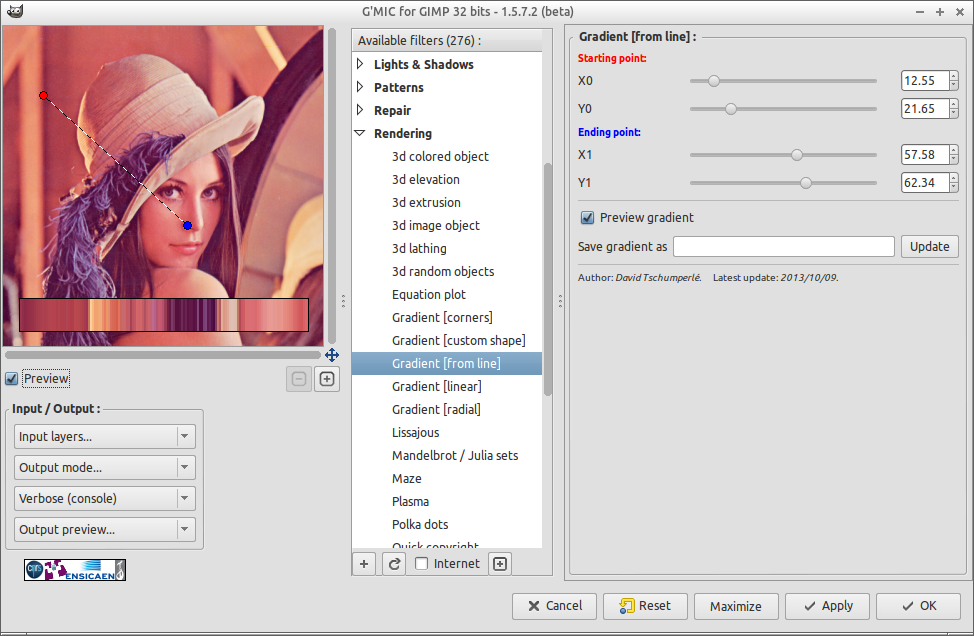Open the Output preview dropdown

click(x=105, y=530)
